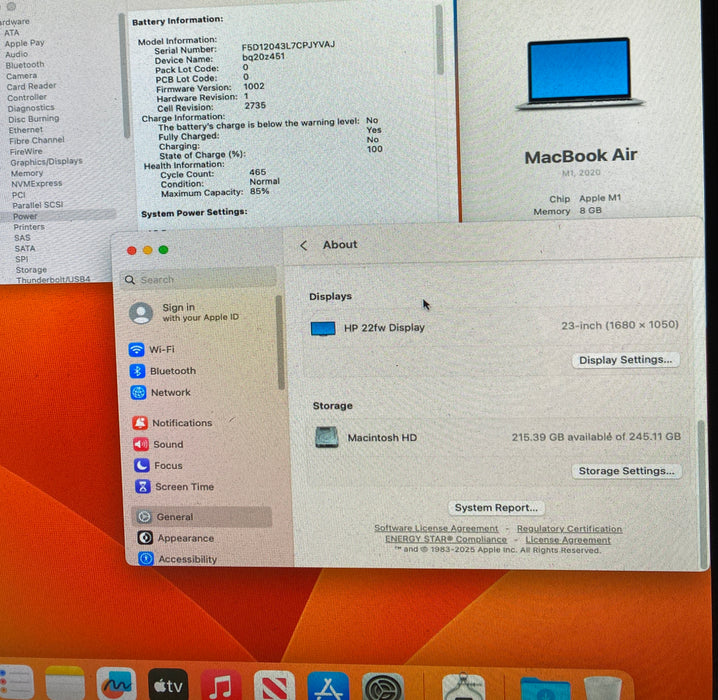Open Trash in the Dock
This screenshot has height=700, width=718.
(x=603, y=688)
